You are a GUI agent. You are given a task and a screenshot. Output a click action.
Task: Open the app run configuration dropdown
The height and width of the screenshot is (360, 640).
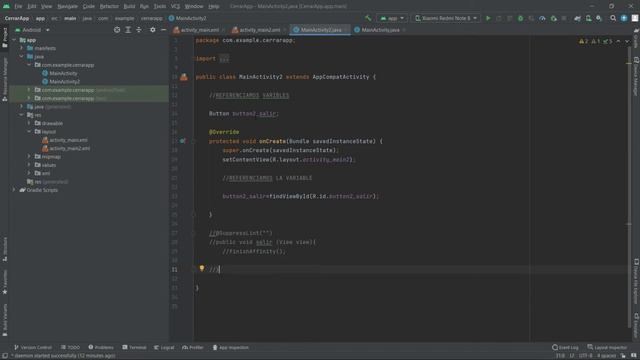coord(392,18)
